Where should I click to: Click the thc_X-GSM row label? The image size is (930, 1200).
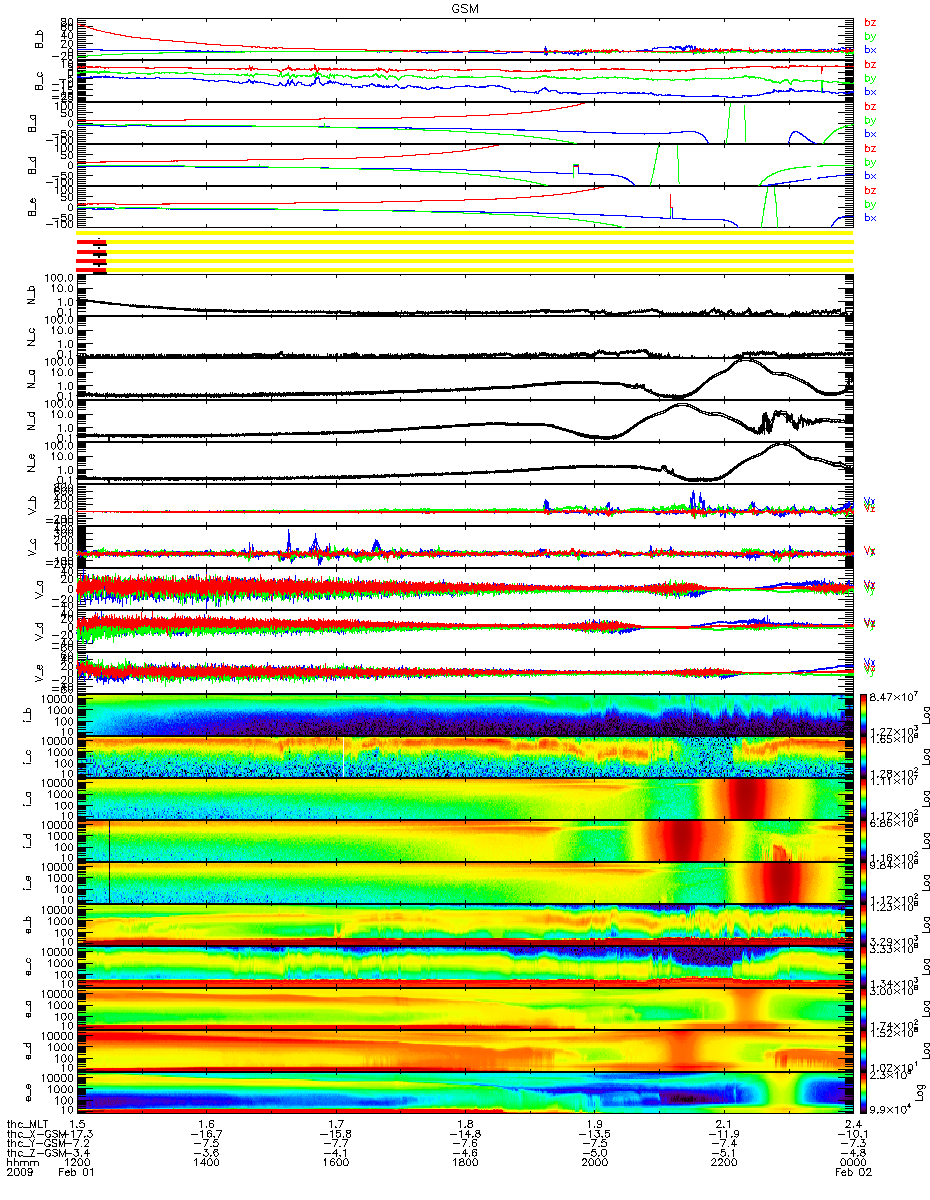tap(38, 1135)
